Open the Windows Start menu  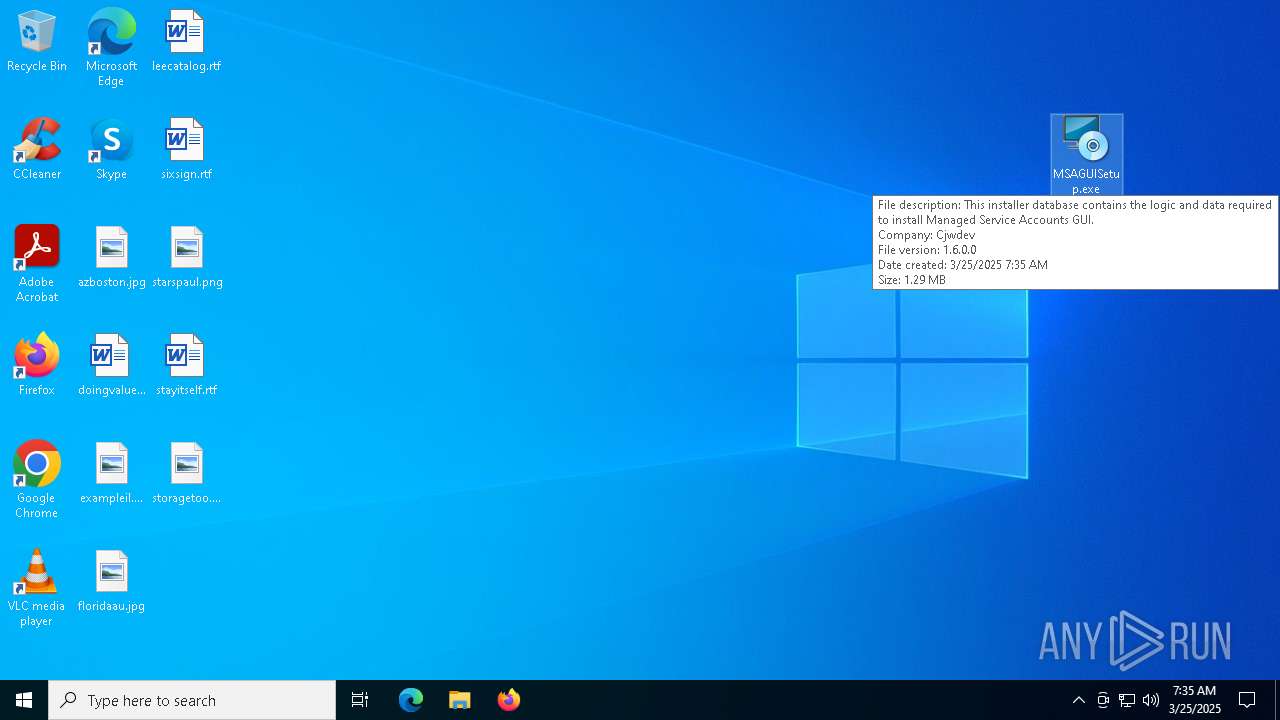pos(24,700)
